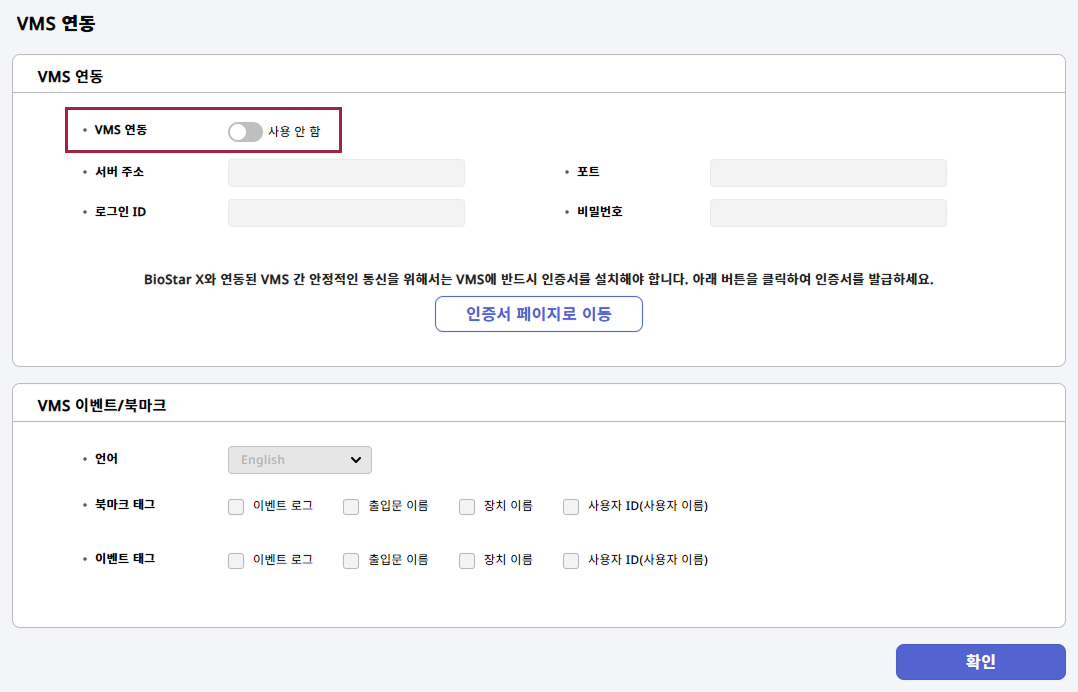The image size is (1078, 692).
Task: Click the 서버 주소 input field
Action: click(x=346, y=173)
